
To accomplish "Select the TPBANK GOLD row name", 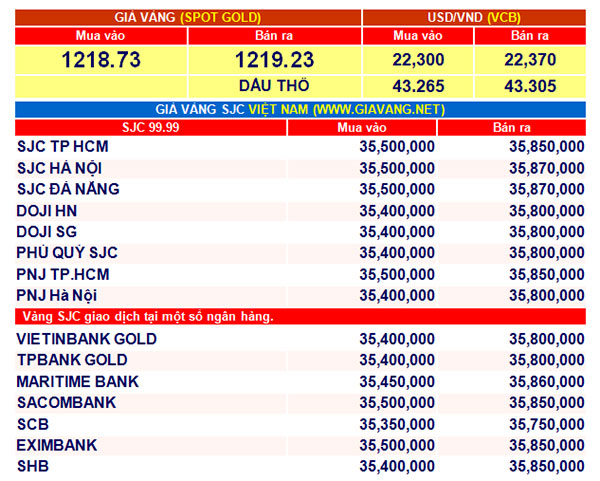I will point(72,360).
